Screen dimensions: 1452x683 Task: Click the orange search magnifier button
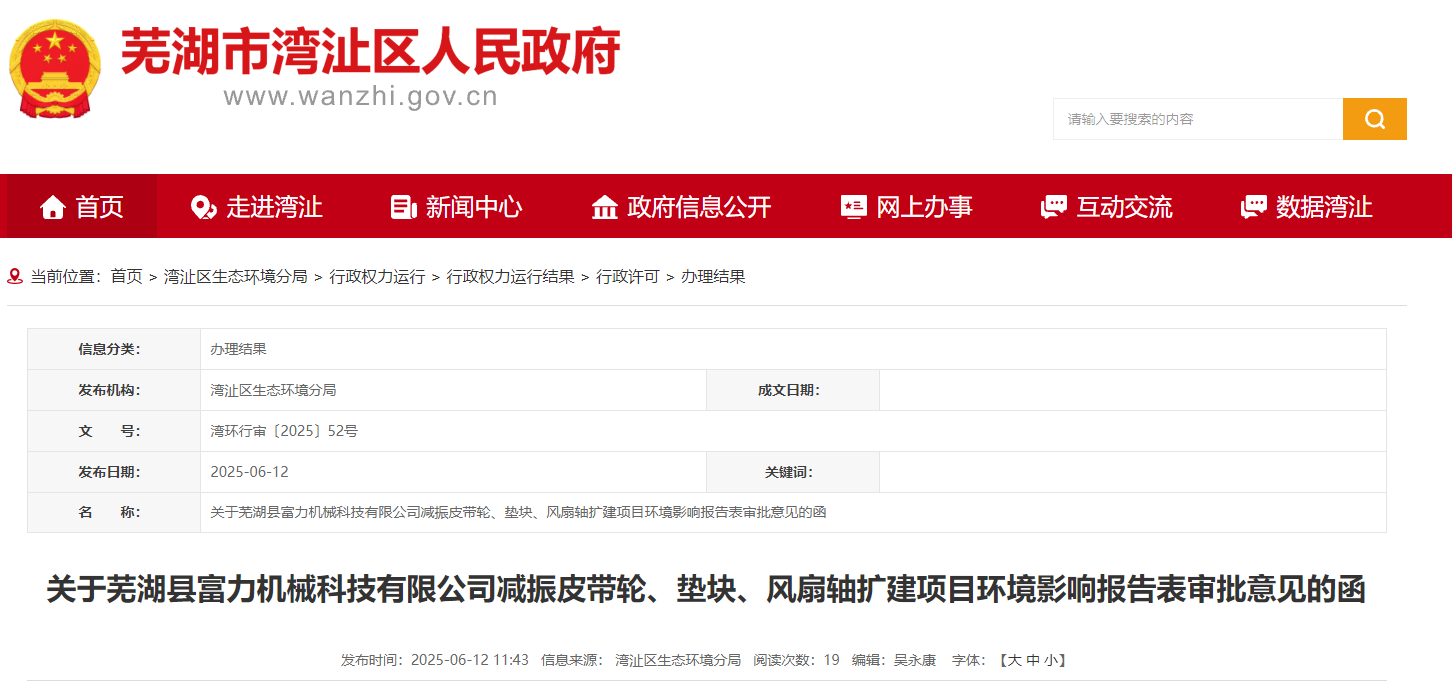point(1374,119)
